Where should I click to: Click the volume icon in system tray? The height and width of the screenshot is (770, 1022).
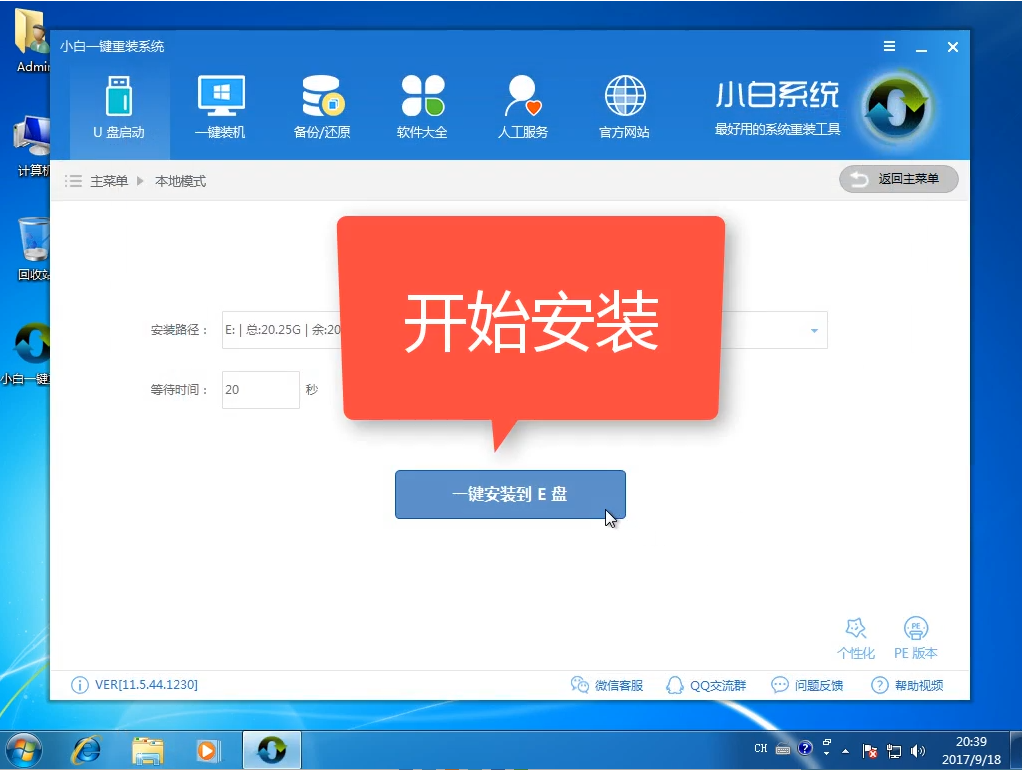tap(918, 750)
